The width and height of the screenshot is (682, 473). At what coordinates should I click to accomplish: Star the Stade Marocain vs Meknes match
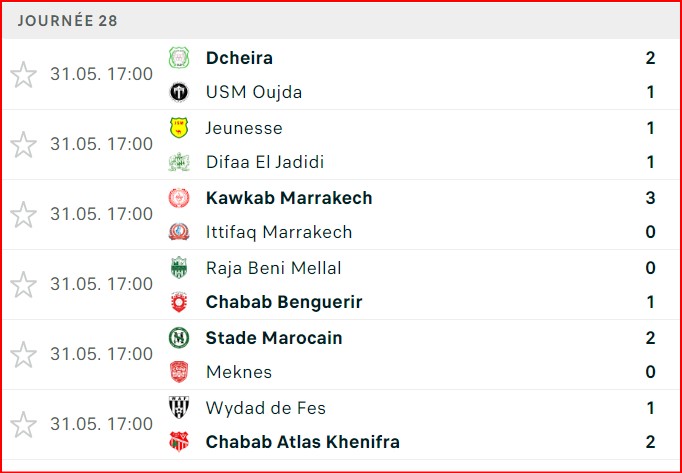coord(23,355)
